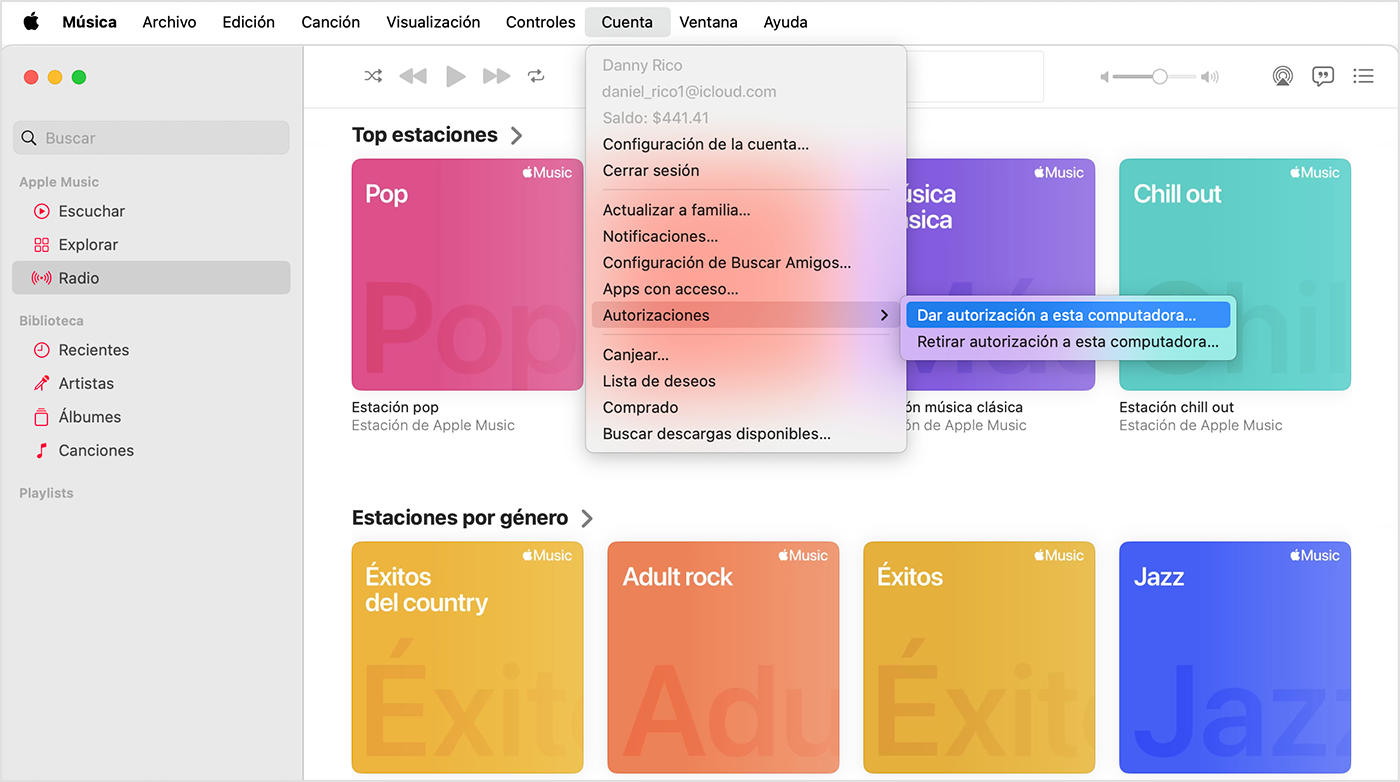The image size is (1400, 782).
Task: Open the Canción menu
Action: coord(330,21)
